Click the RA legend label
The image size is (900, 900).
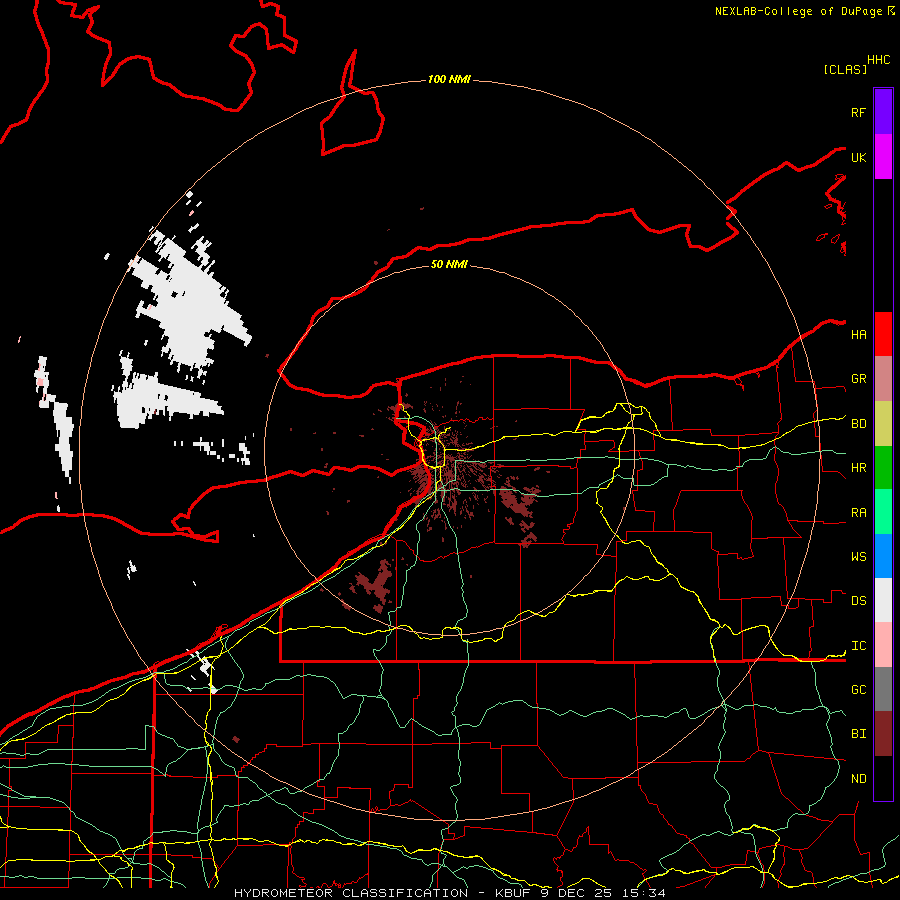pyautogui.click(x=859, y=513)
